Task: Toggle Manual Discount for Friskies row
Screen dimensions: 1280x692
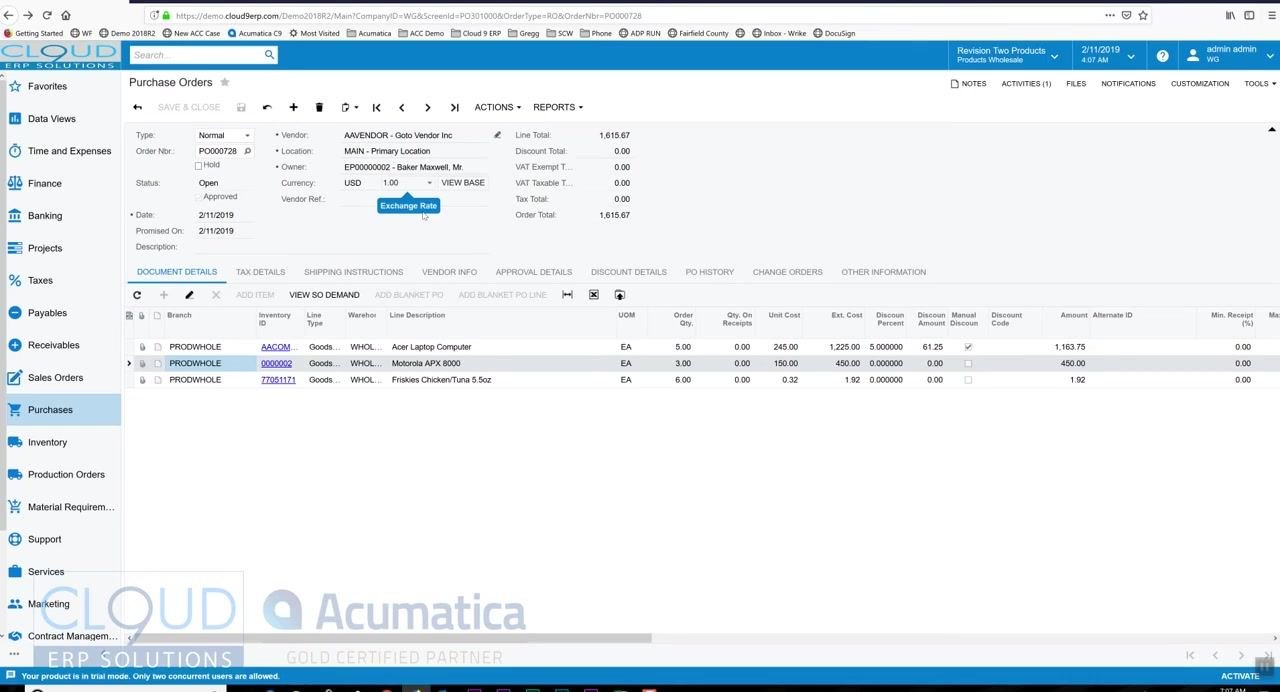Action: [967, 380]
